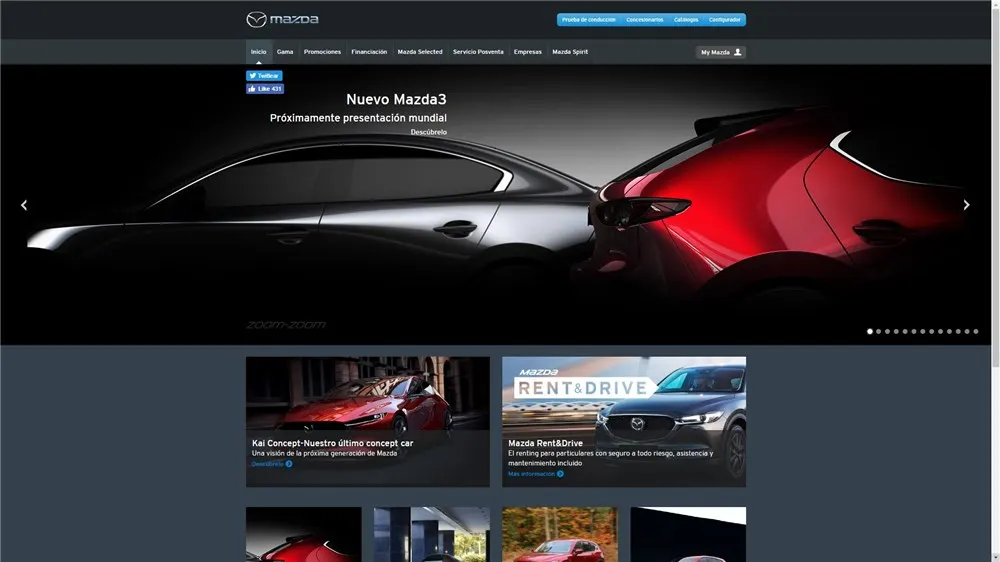Click the Nuevo Mazda3 headline
The width and height of the screenshot is (1000, 562).
click(x=396, y=99)
